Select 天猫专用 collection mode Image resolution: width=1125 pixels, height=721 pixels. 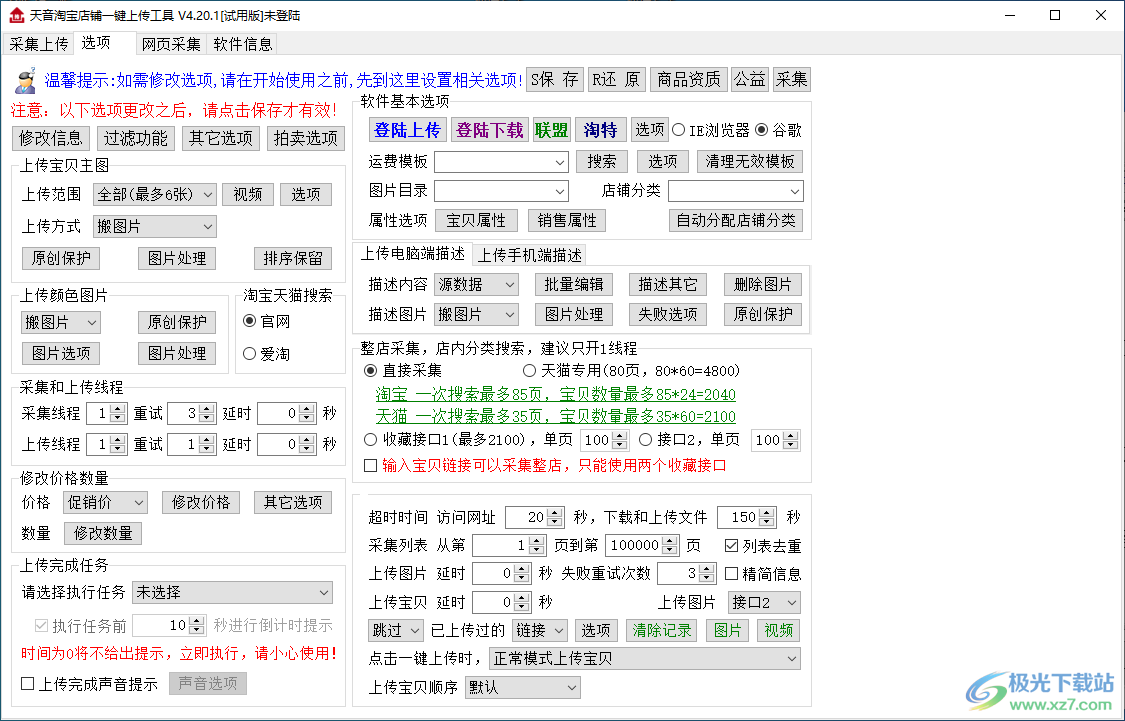click(631, 371)
